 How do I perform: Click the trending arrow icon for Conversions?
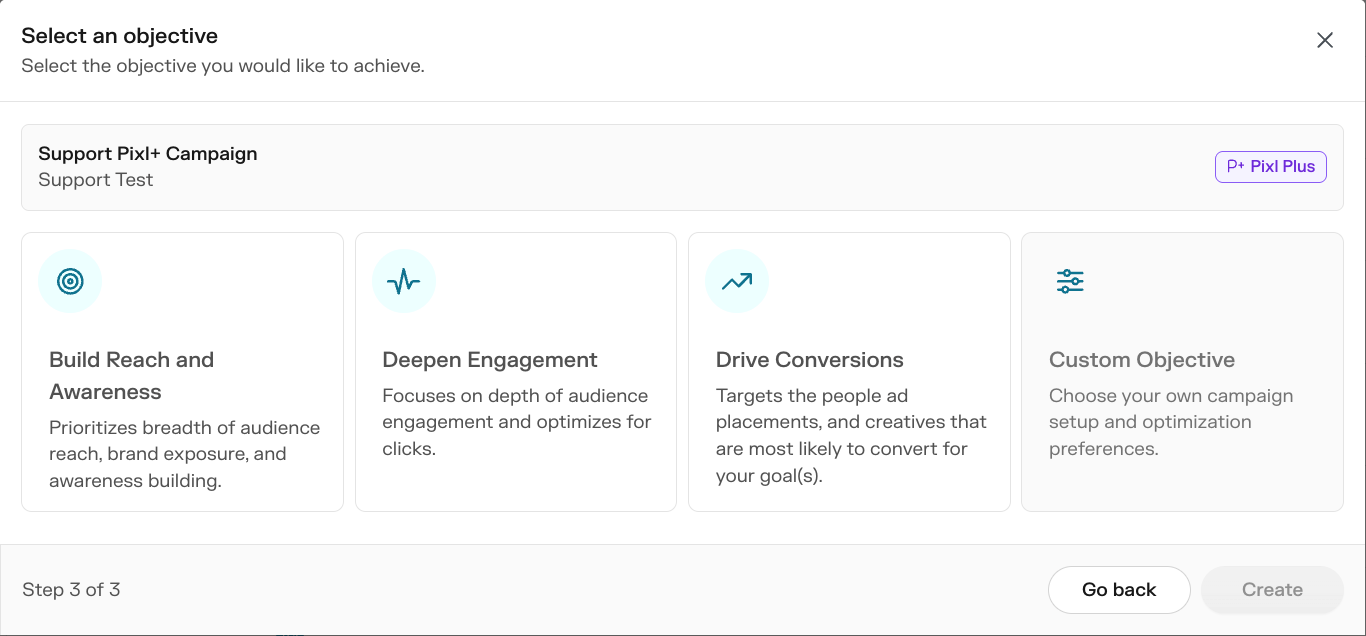[737, 281]
